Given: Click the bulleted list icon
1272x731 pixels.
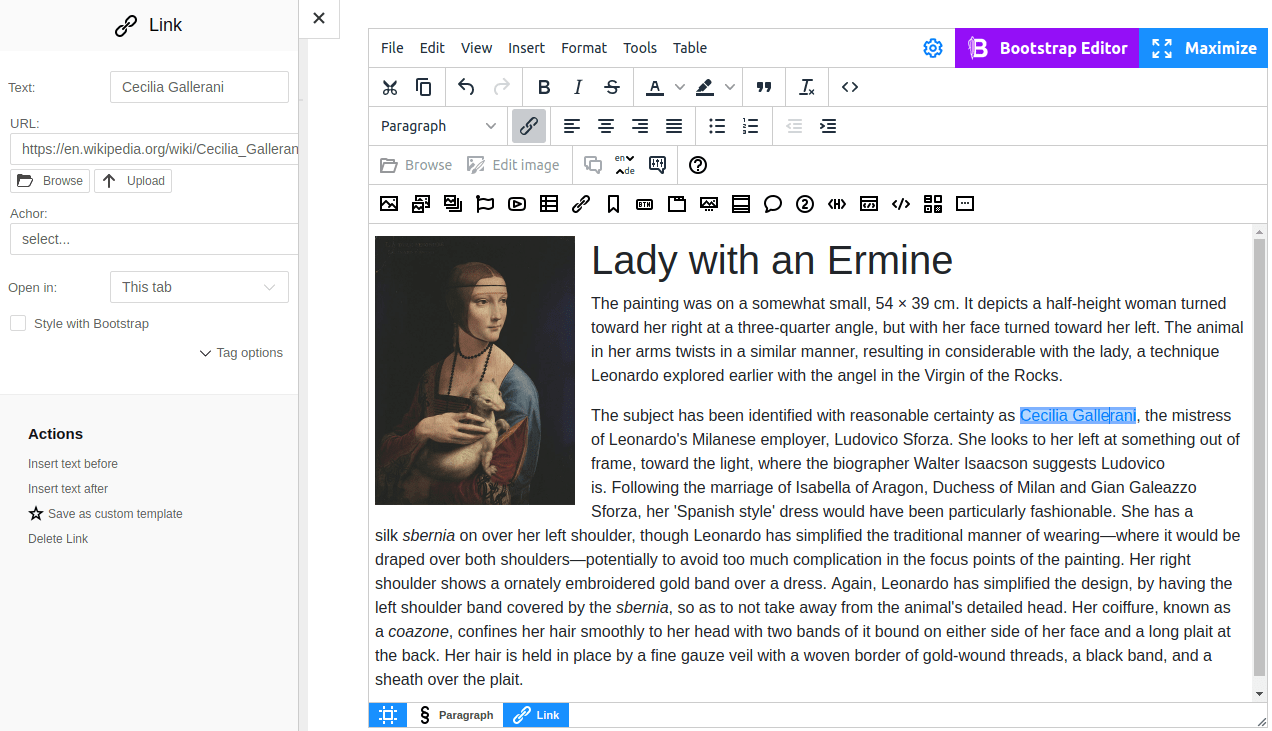Looking at the screenshot, I should [717, 126].
